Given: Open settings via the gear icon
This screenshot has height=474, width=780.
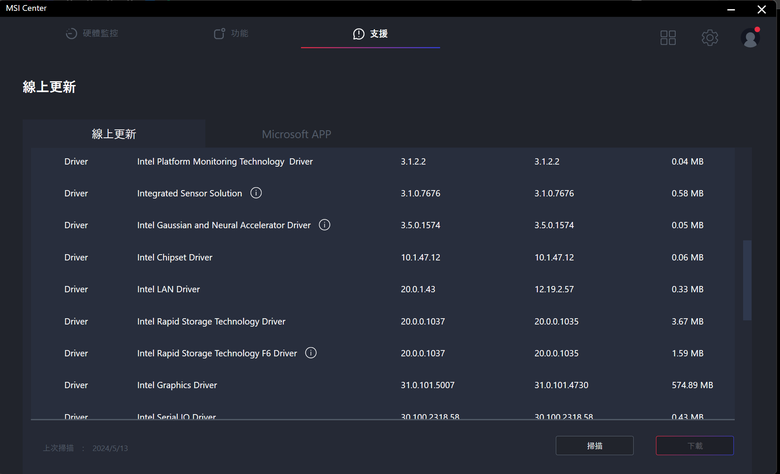Looking at the screenshot, I should 710,37.
